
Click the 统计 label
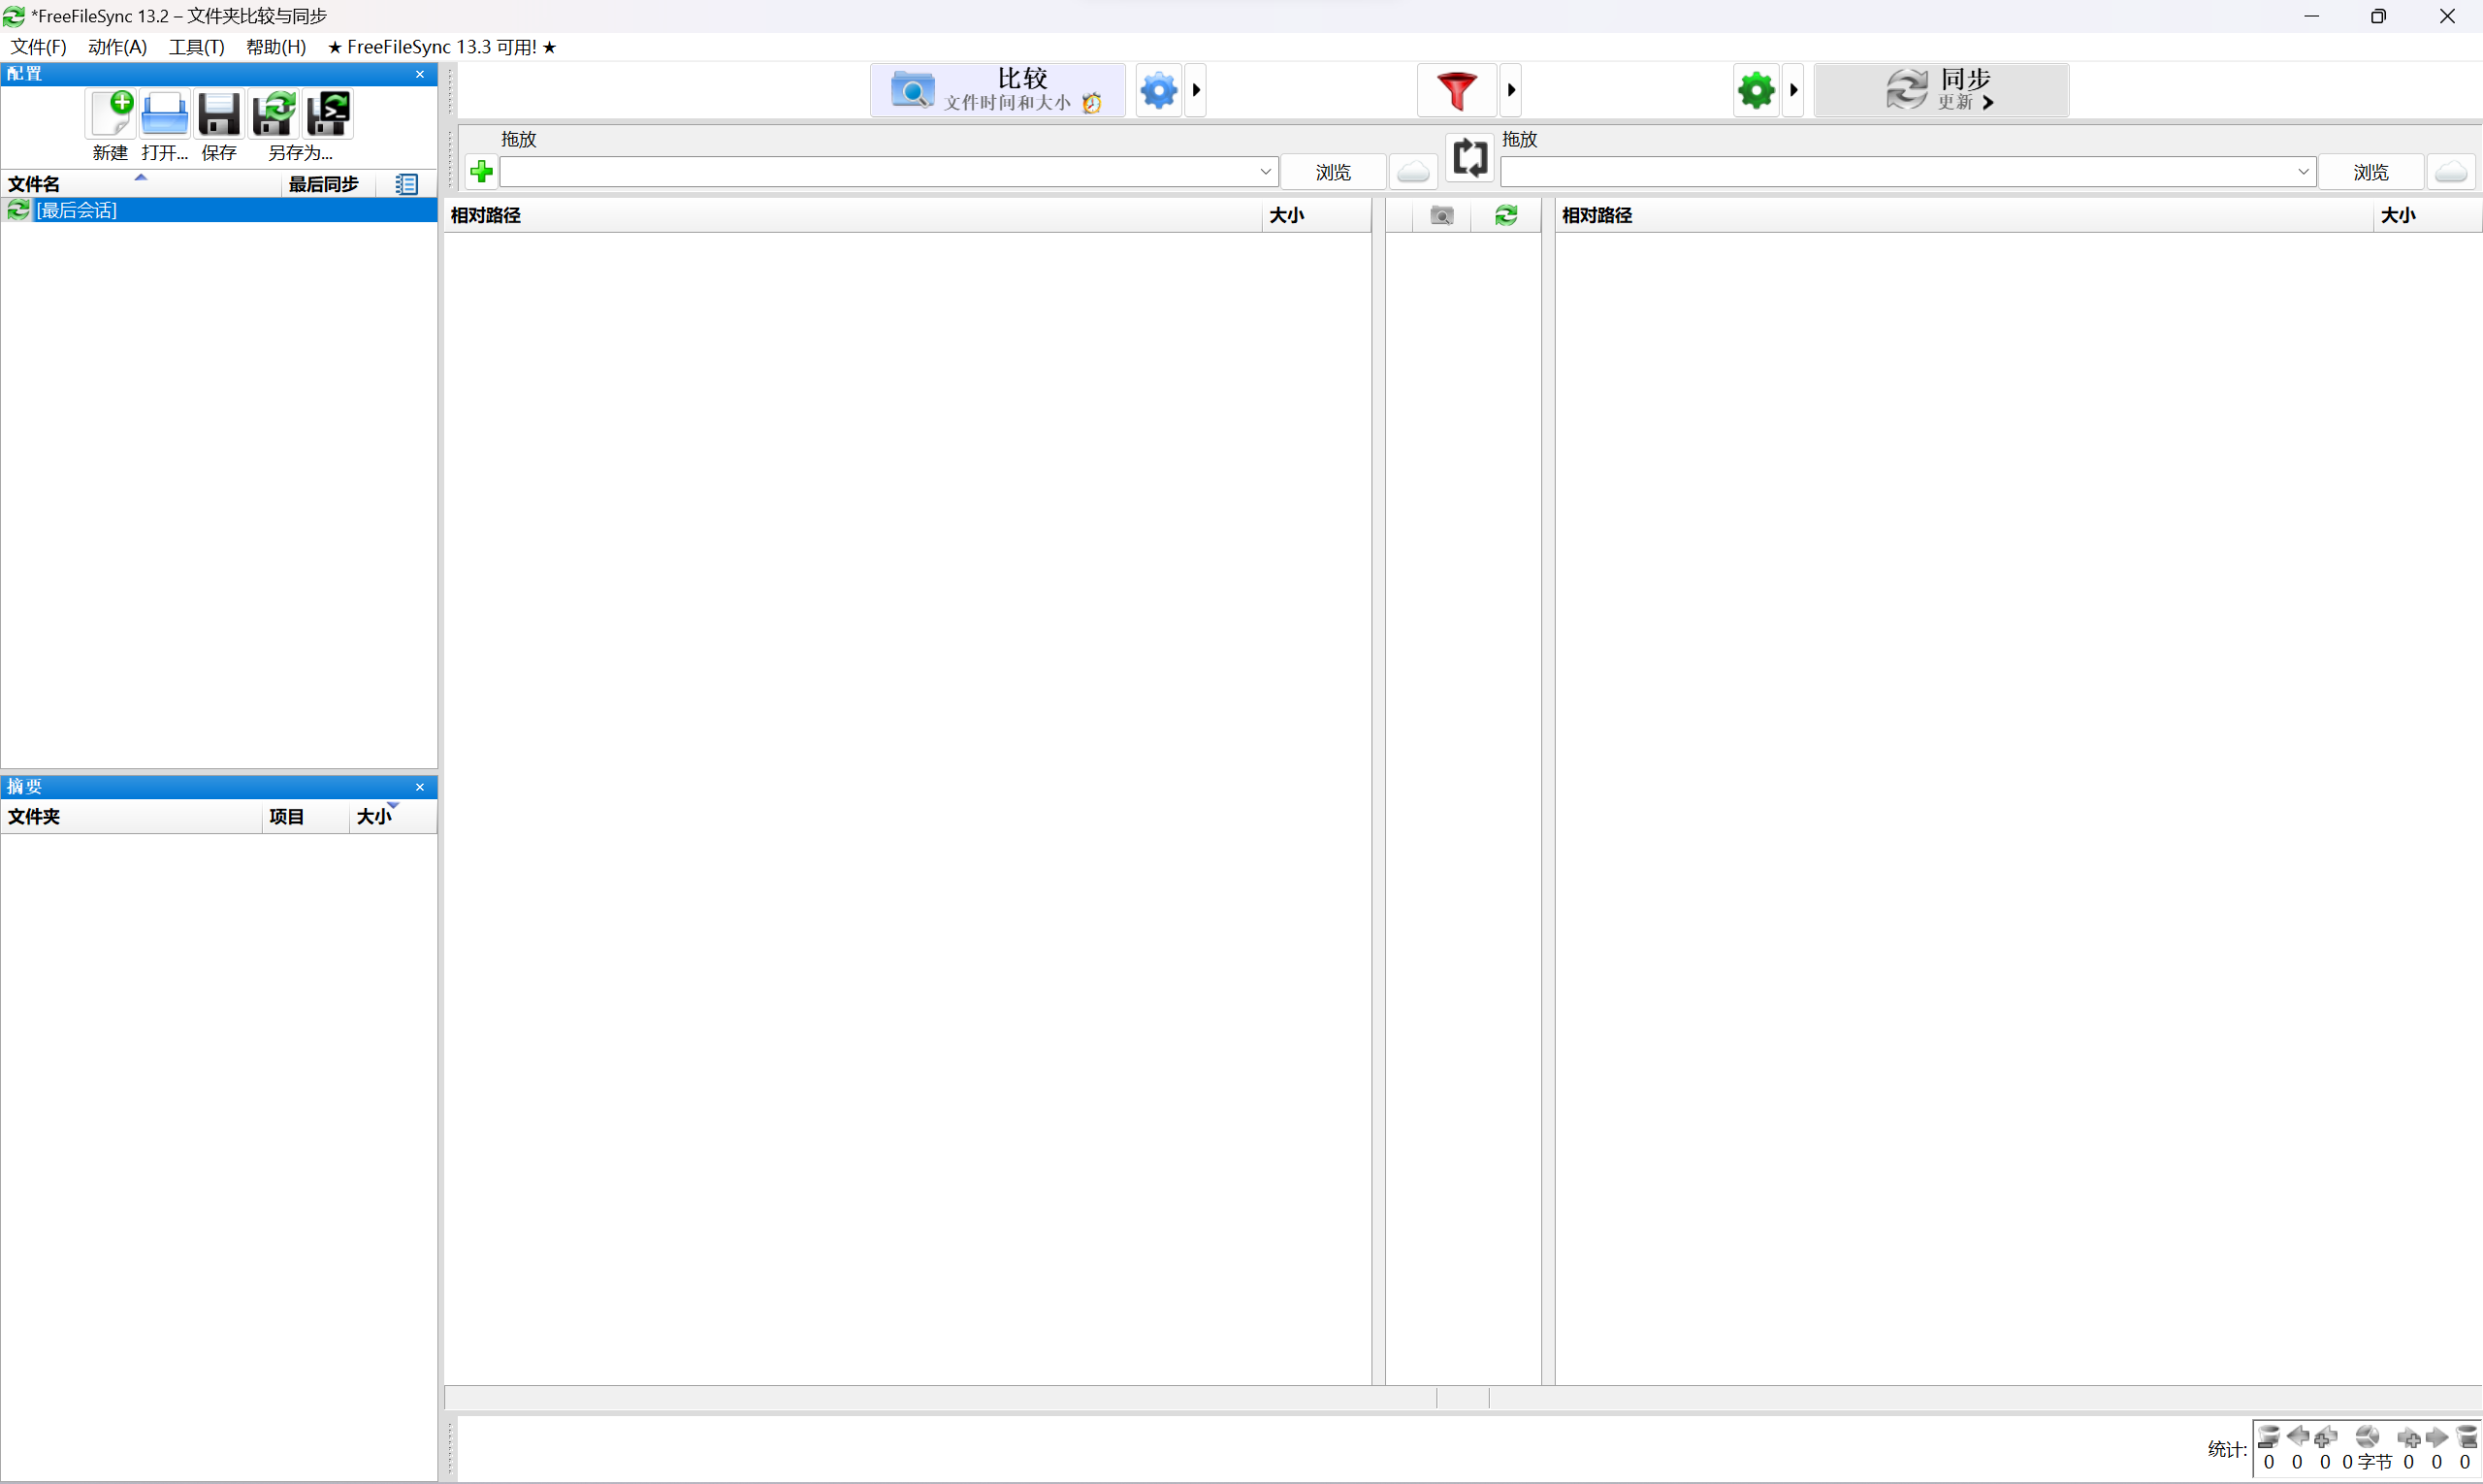tap(2226, 1450)
